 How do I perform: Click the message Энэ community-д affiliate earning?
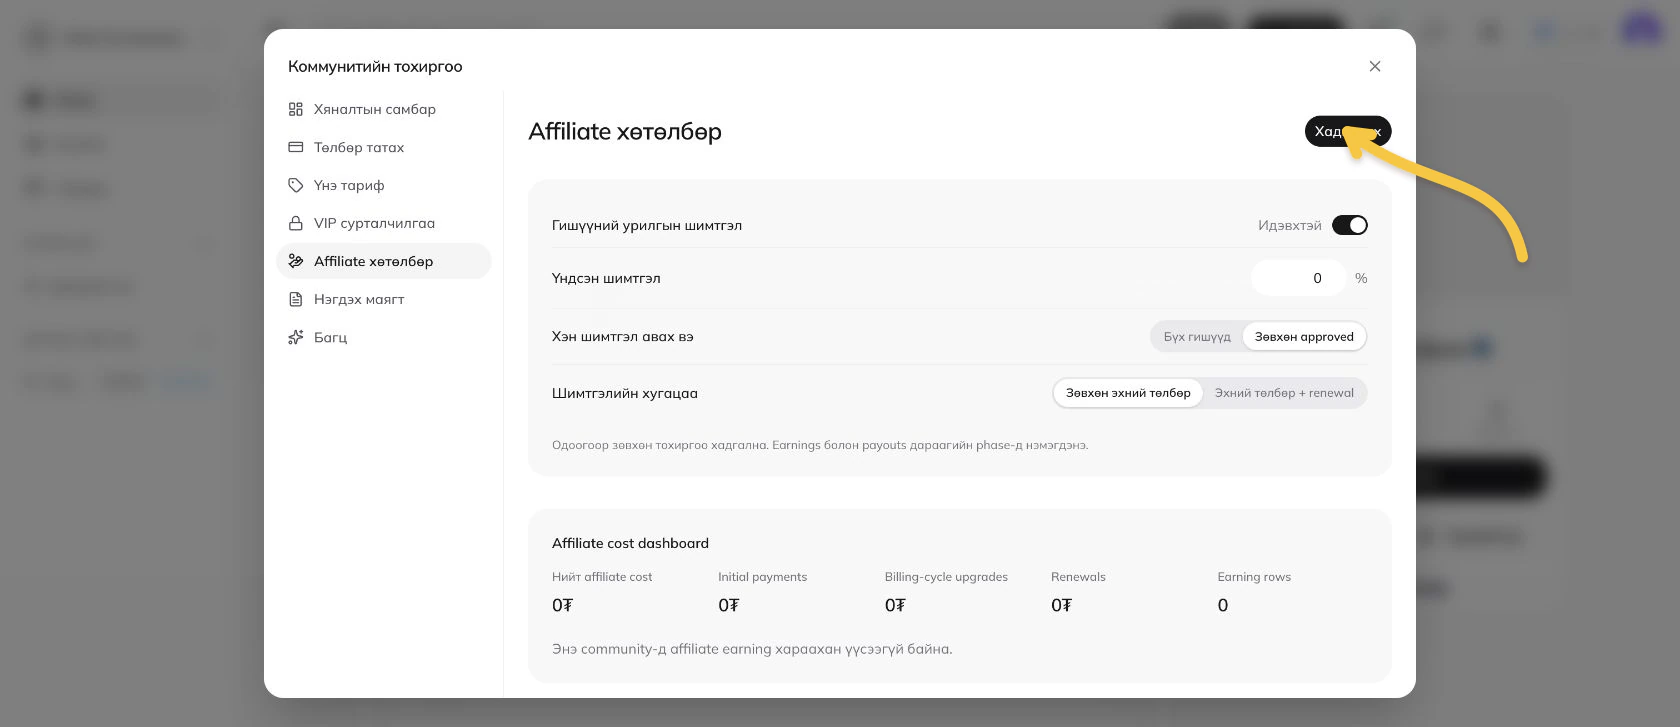(x=752, y=649)
